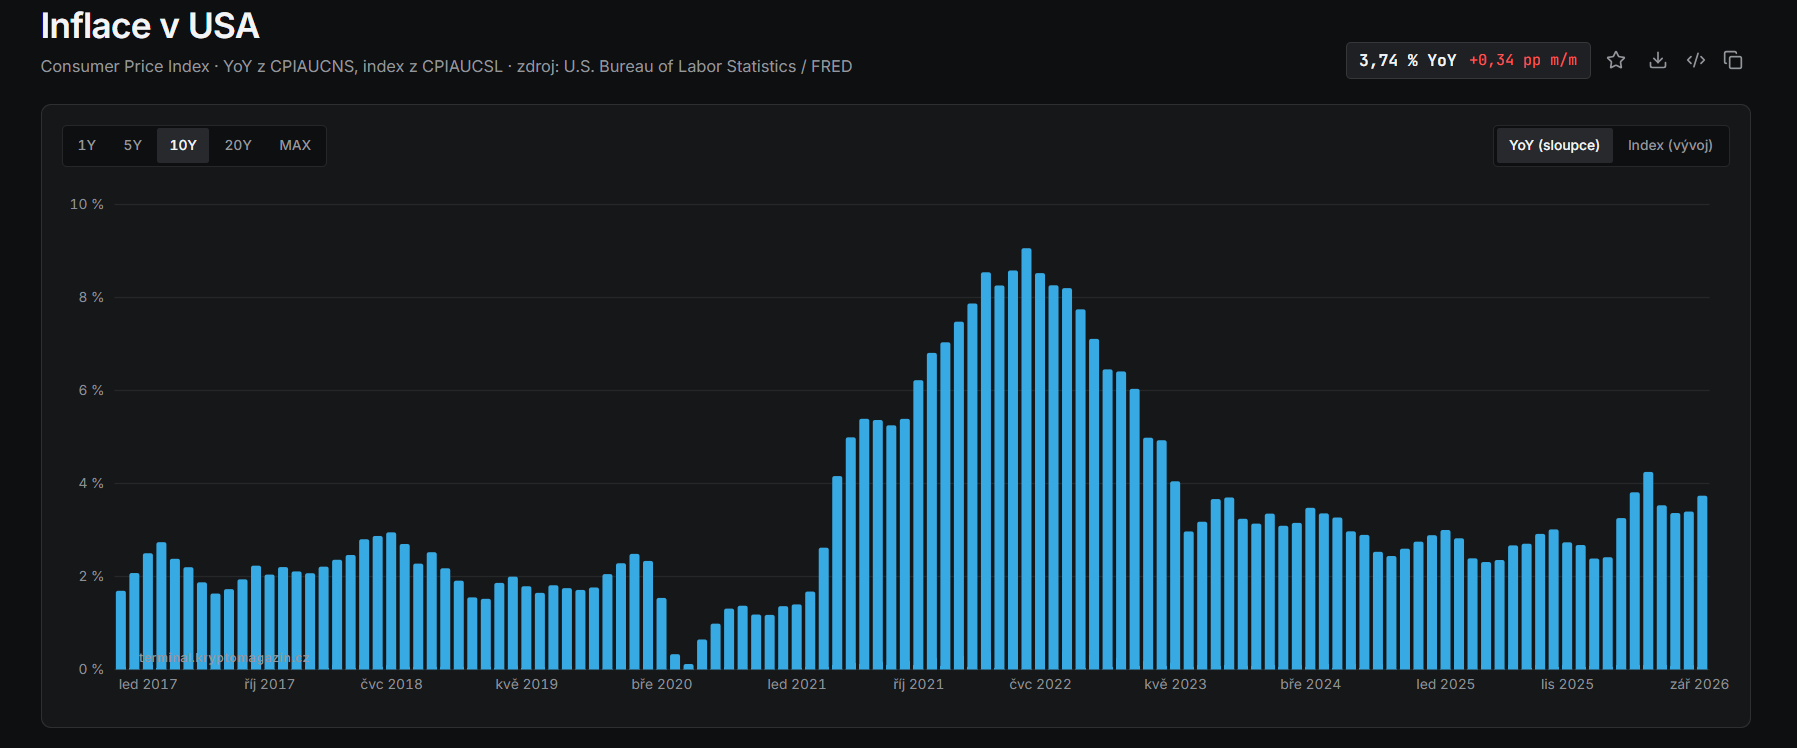Click the 'led 2025' axis label
Screen dimensions: 1797x748
coord(1445,684)
